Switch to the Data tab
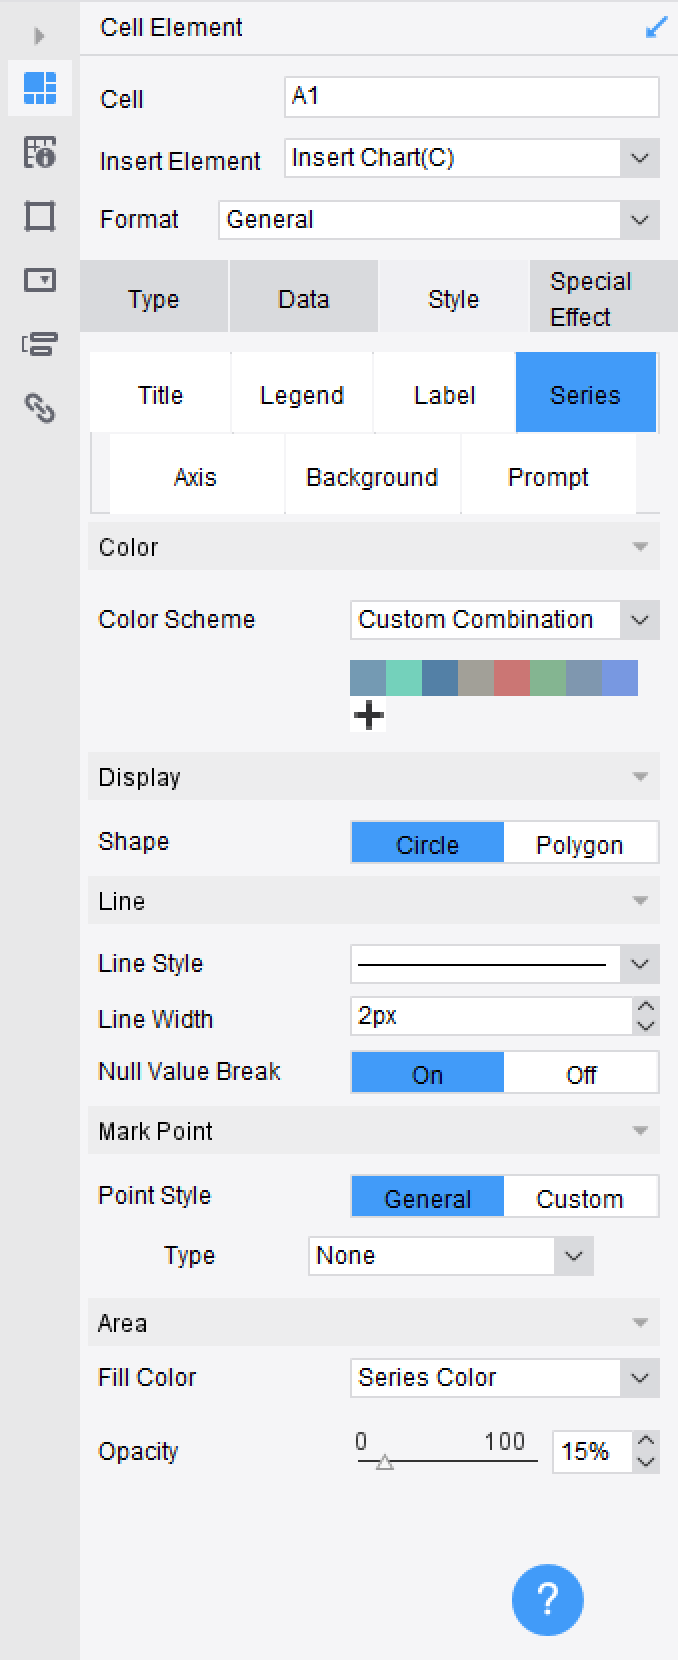678x1660 pixels. (x=303, y=299)
